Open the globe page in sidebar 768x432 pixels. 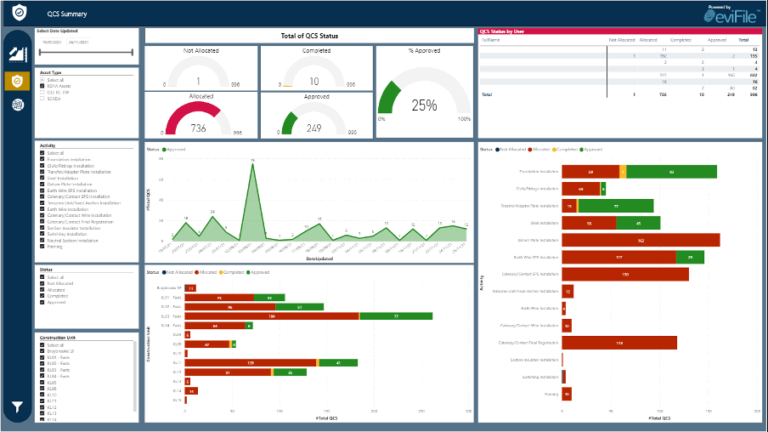tap(16, 105)
